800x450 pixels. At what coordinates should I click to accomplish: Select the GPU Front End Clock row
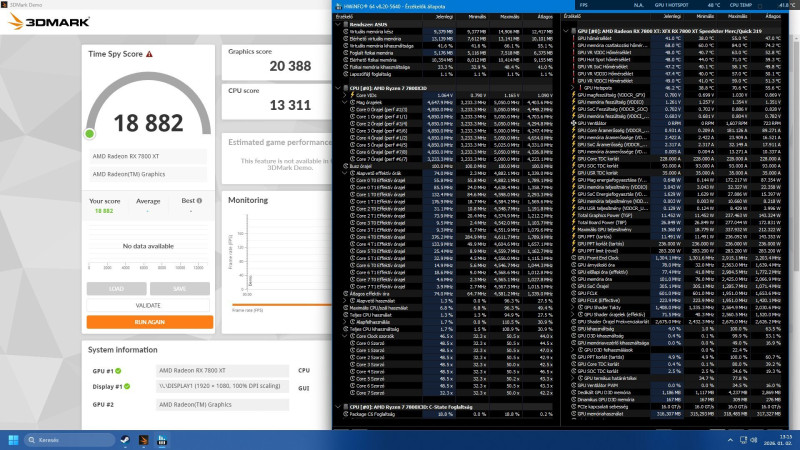(676, 258)
